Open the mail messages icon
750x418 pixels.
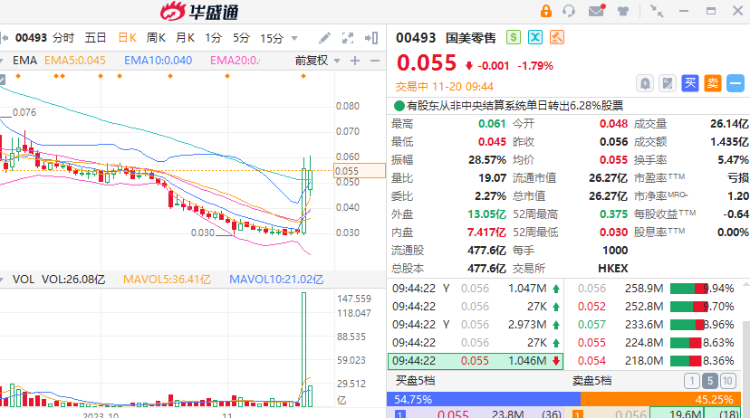596,11
